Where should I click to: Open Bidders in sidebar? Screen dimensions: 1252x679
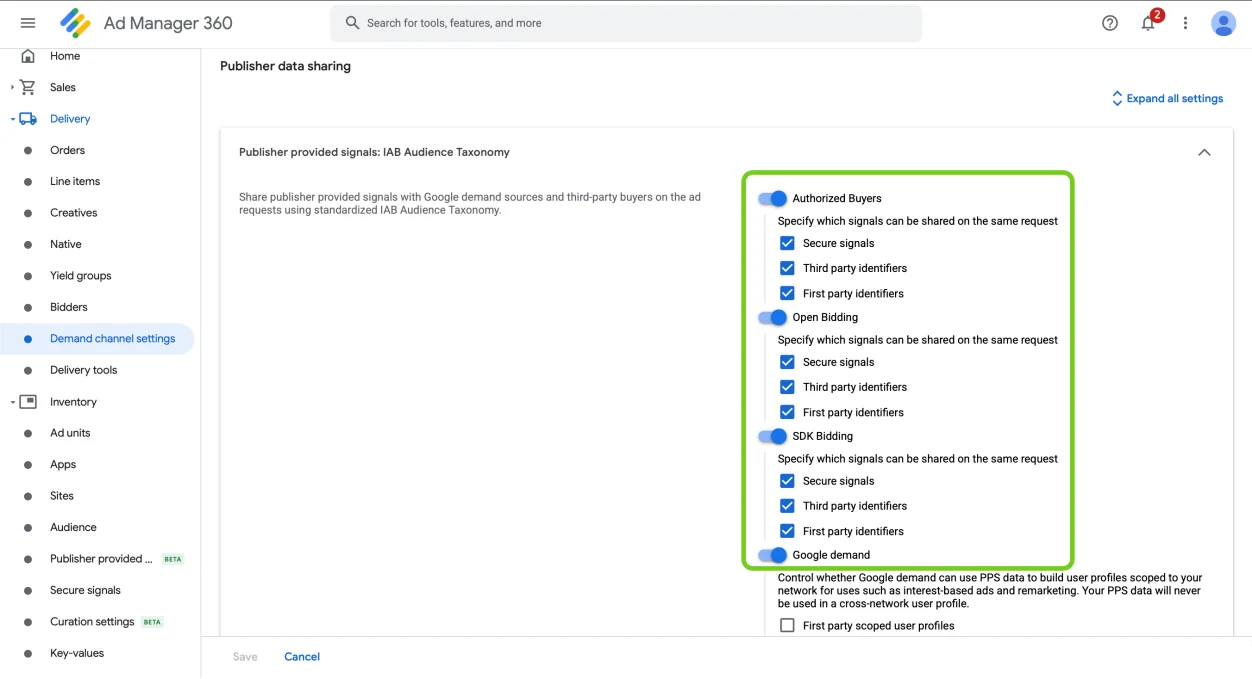69,307
